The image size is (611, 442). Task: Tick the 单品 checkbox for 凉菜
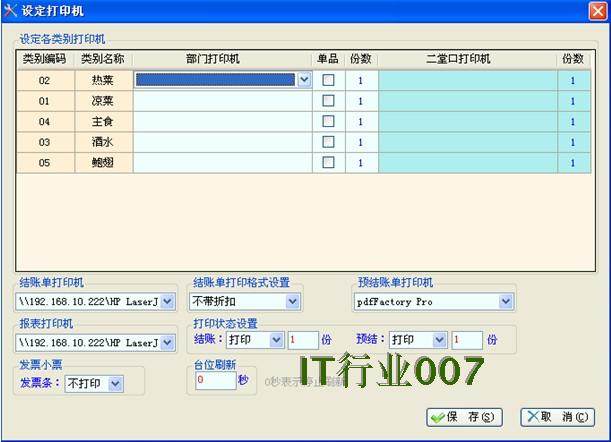[x=328, y=101]
